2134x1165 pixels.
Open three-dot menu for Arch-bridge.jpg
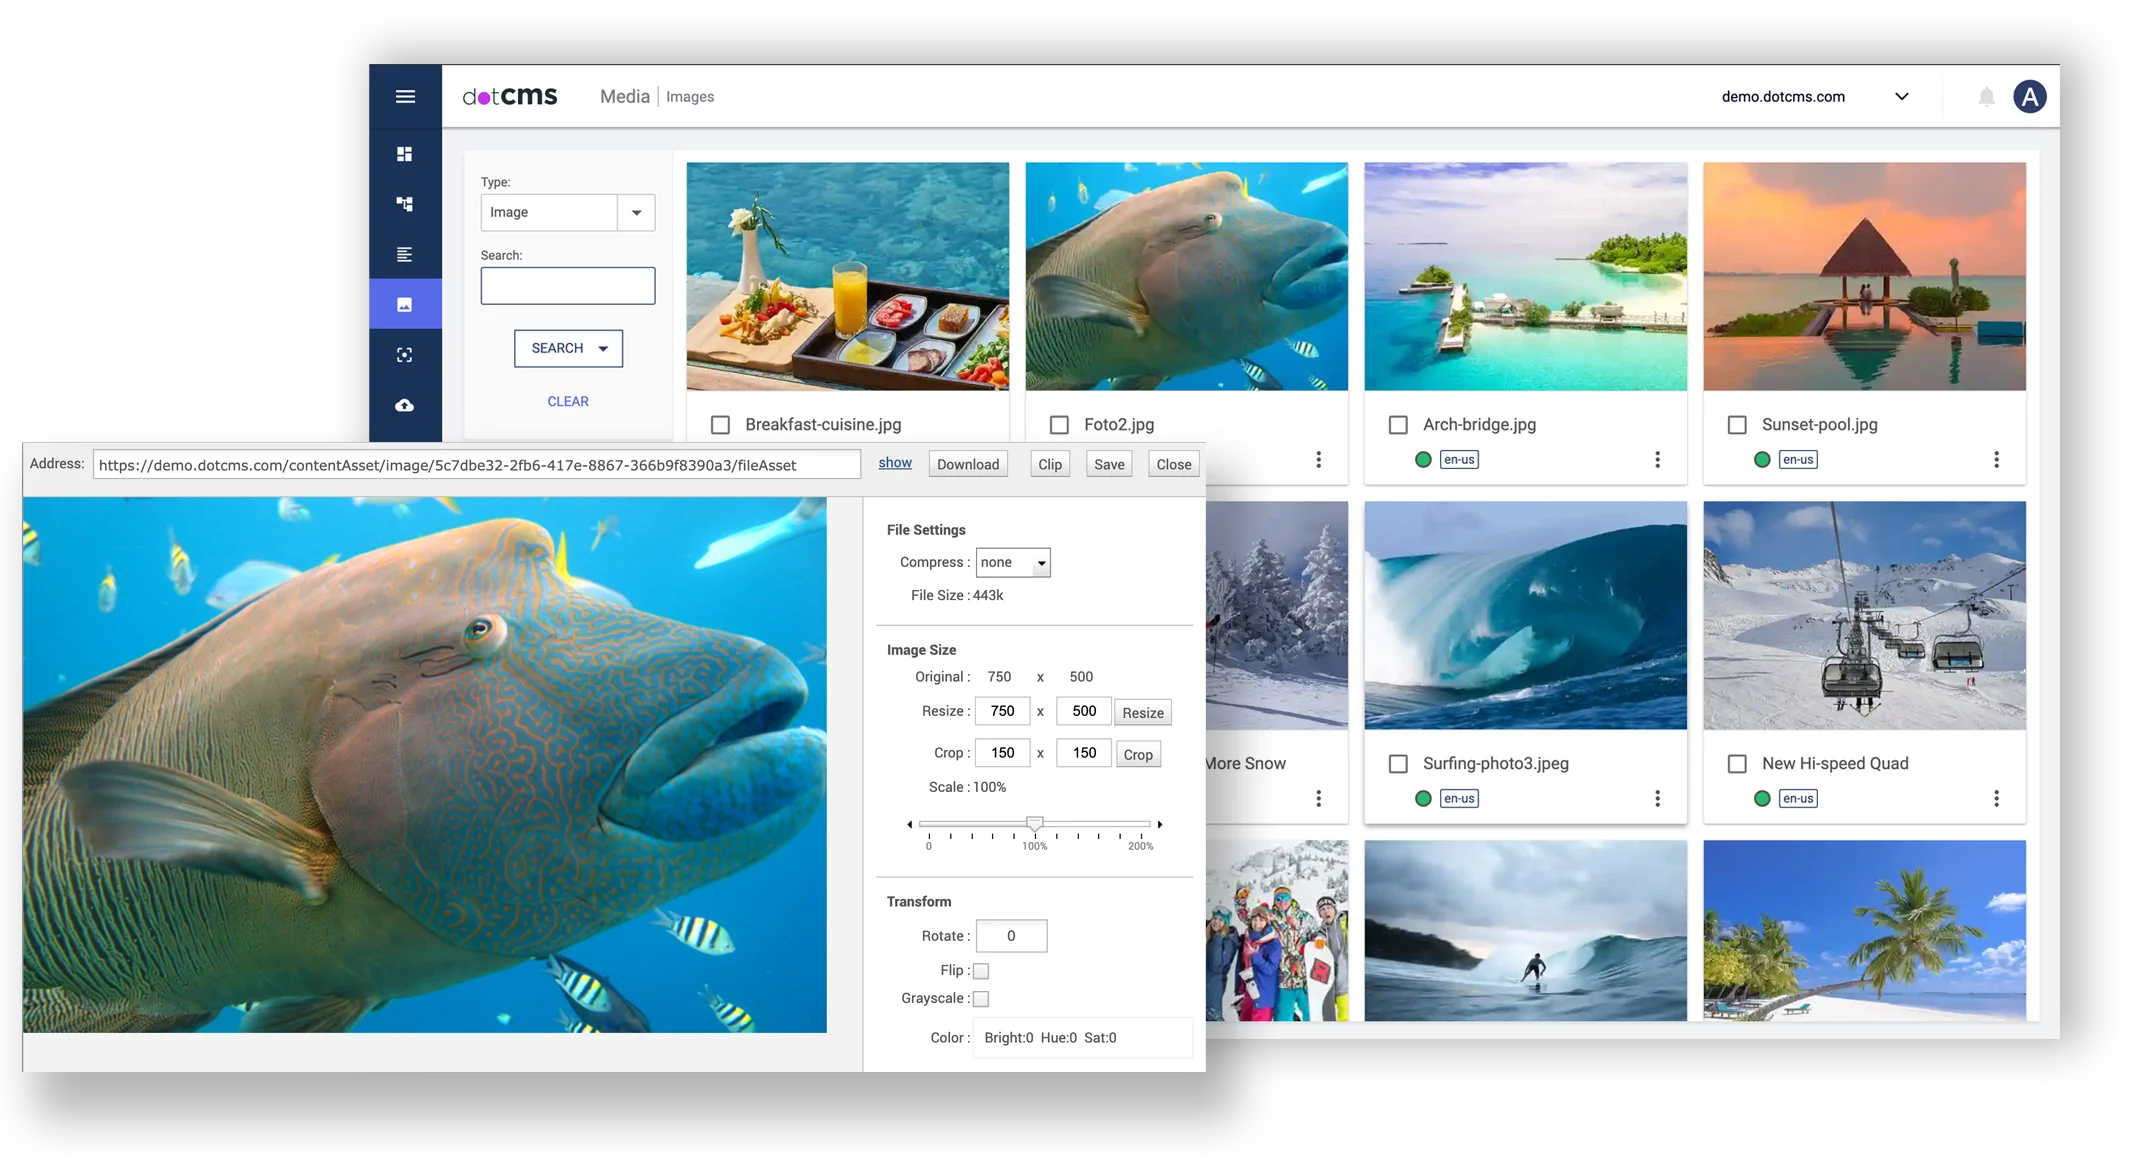coord(1657,459)
